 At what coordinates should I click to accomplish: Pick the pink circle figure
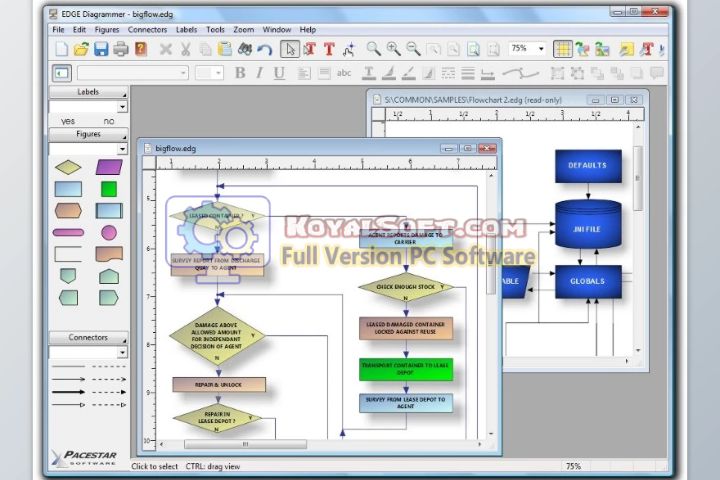tap(109, 233)
